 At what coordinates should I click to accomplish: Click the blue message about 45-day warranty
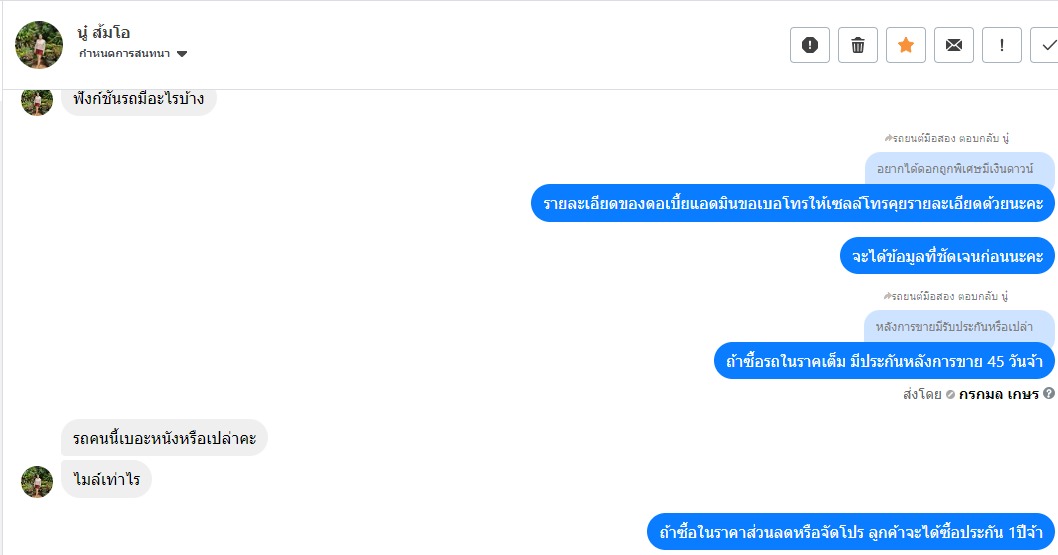(884, 360)
